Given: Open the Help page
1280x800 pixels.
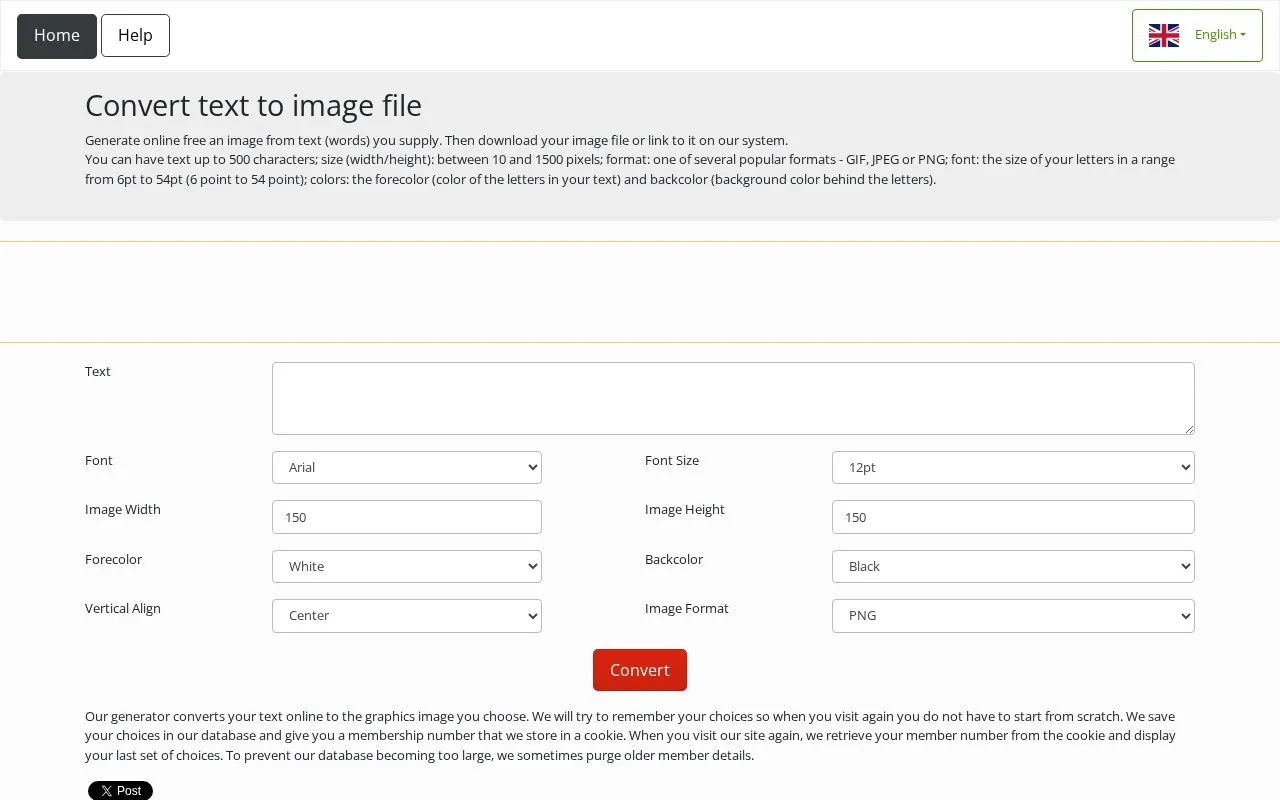Looking at the screenshot, I should click(135, 36).
